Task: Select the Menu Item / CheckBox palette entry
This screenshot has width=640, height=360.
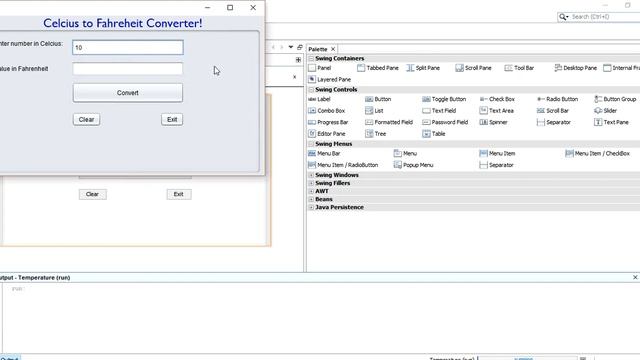Action: click(598, 153)
